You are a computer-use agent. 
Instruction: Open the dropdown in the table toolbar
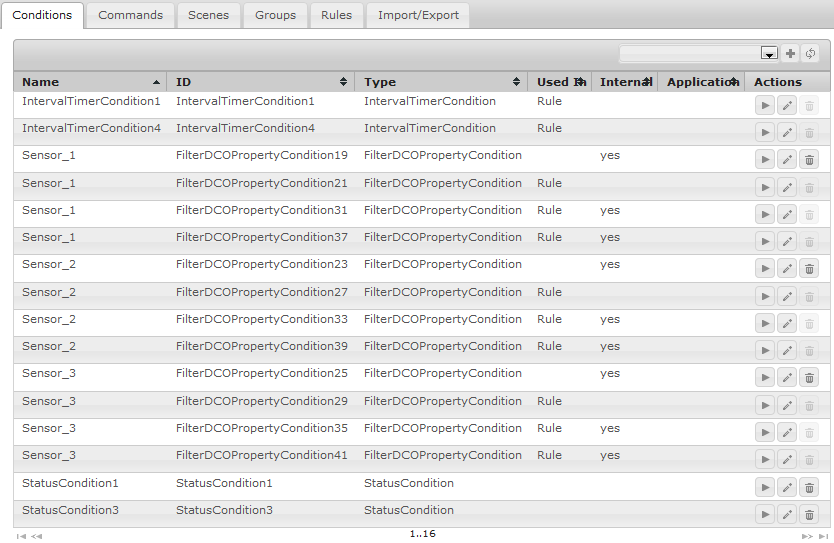769,54
